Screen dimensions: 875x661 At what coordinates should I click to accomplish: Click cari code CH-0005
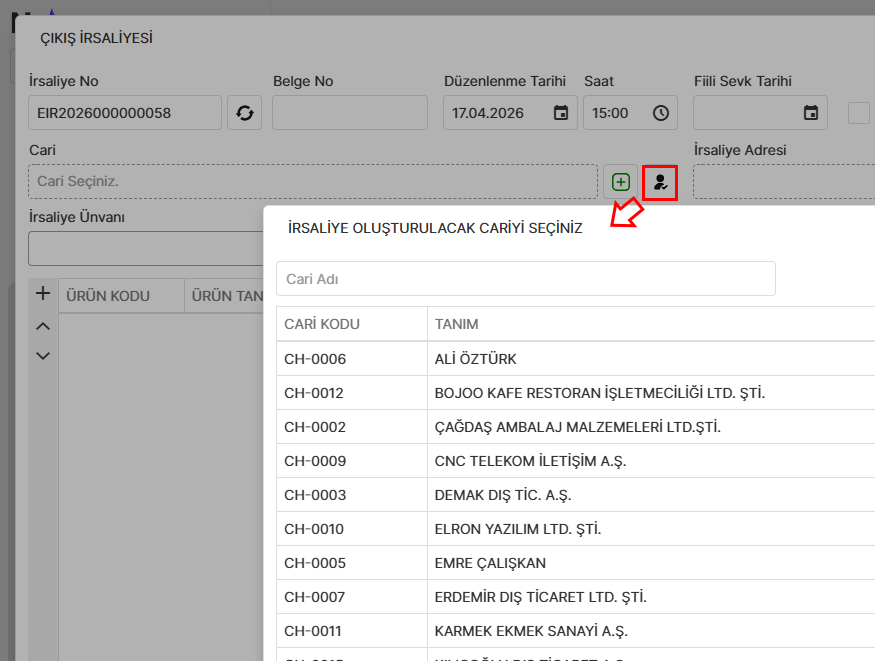pyautogui.click(x=315, y=563)
